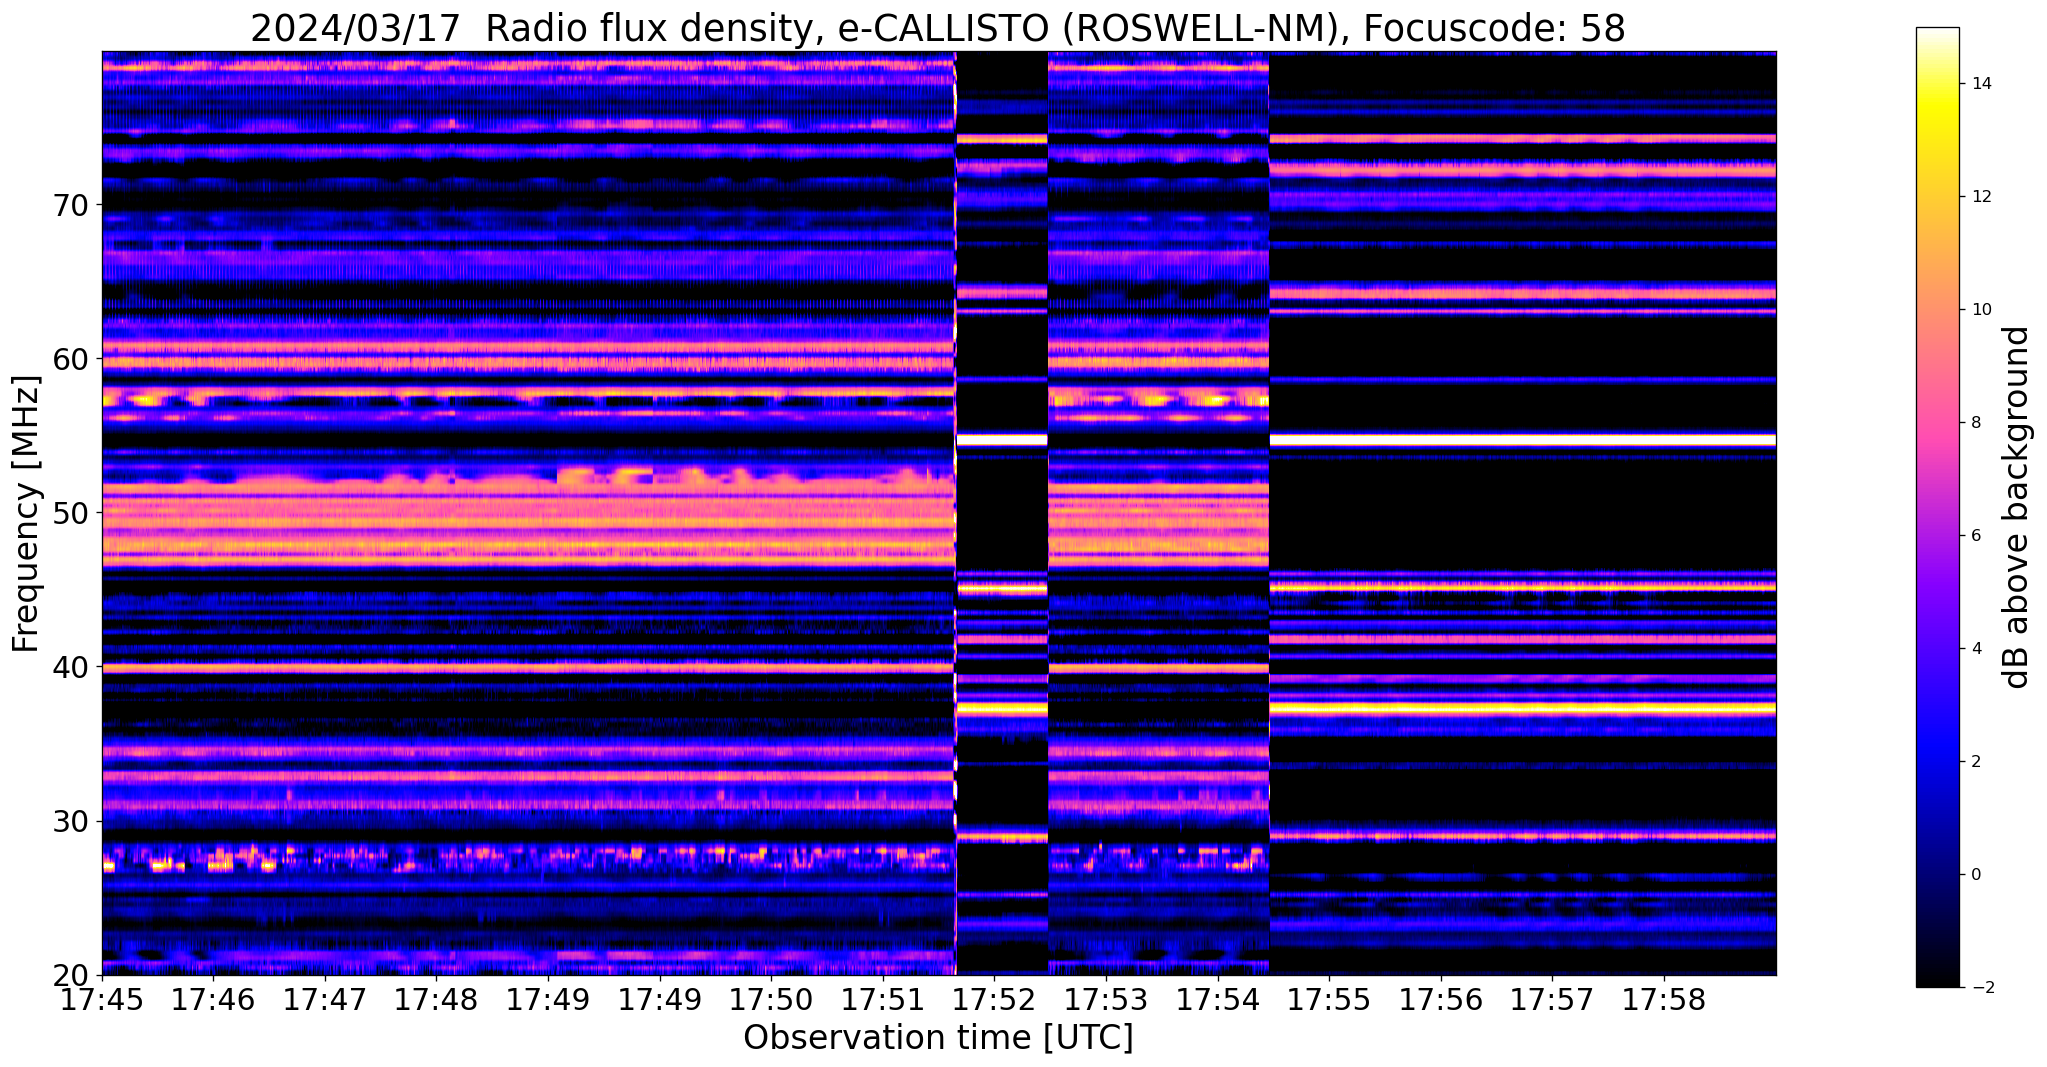Click the 17:53 time tick label
2047x1067 pixels.
click(x=1106, y=1000)
